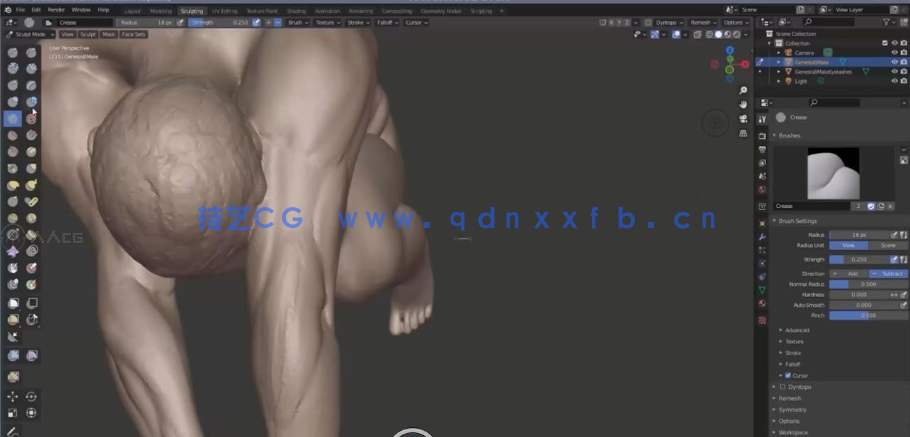The height and width of the screenshot is (437, 910).
Task: Click the Pinch slider in Brush Settings
Action: click(868, 316)
